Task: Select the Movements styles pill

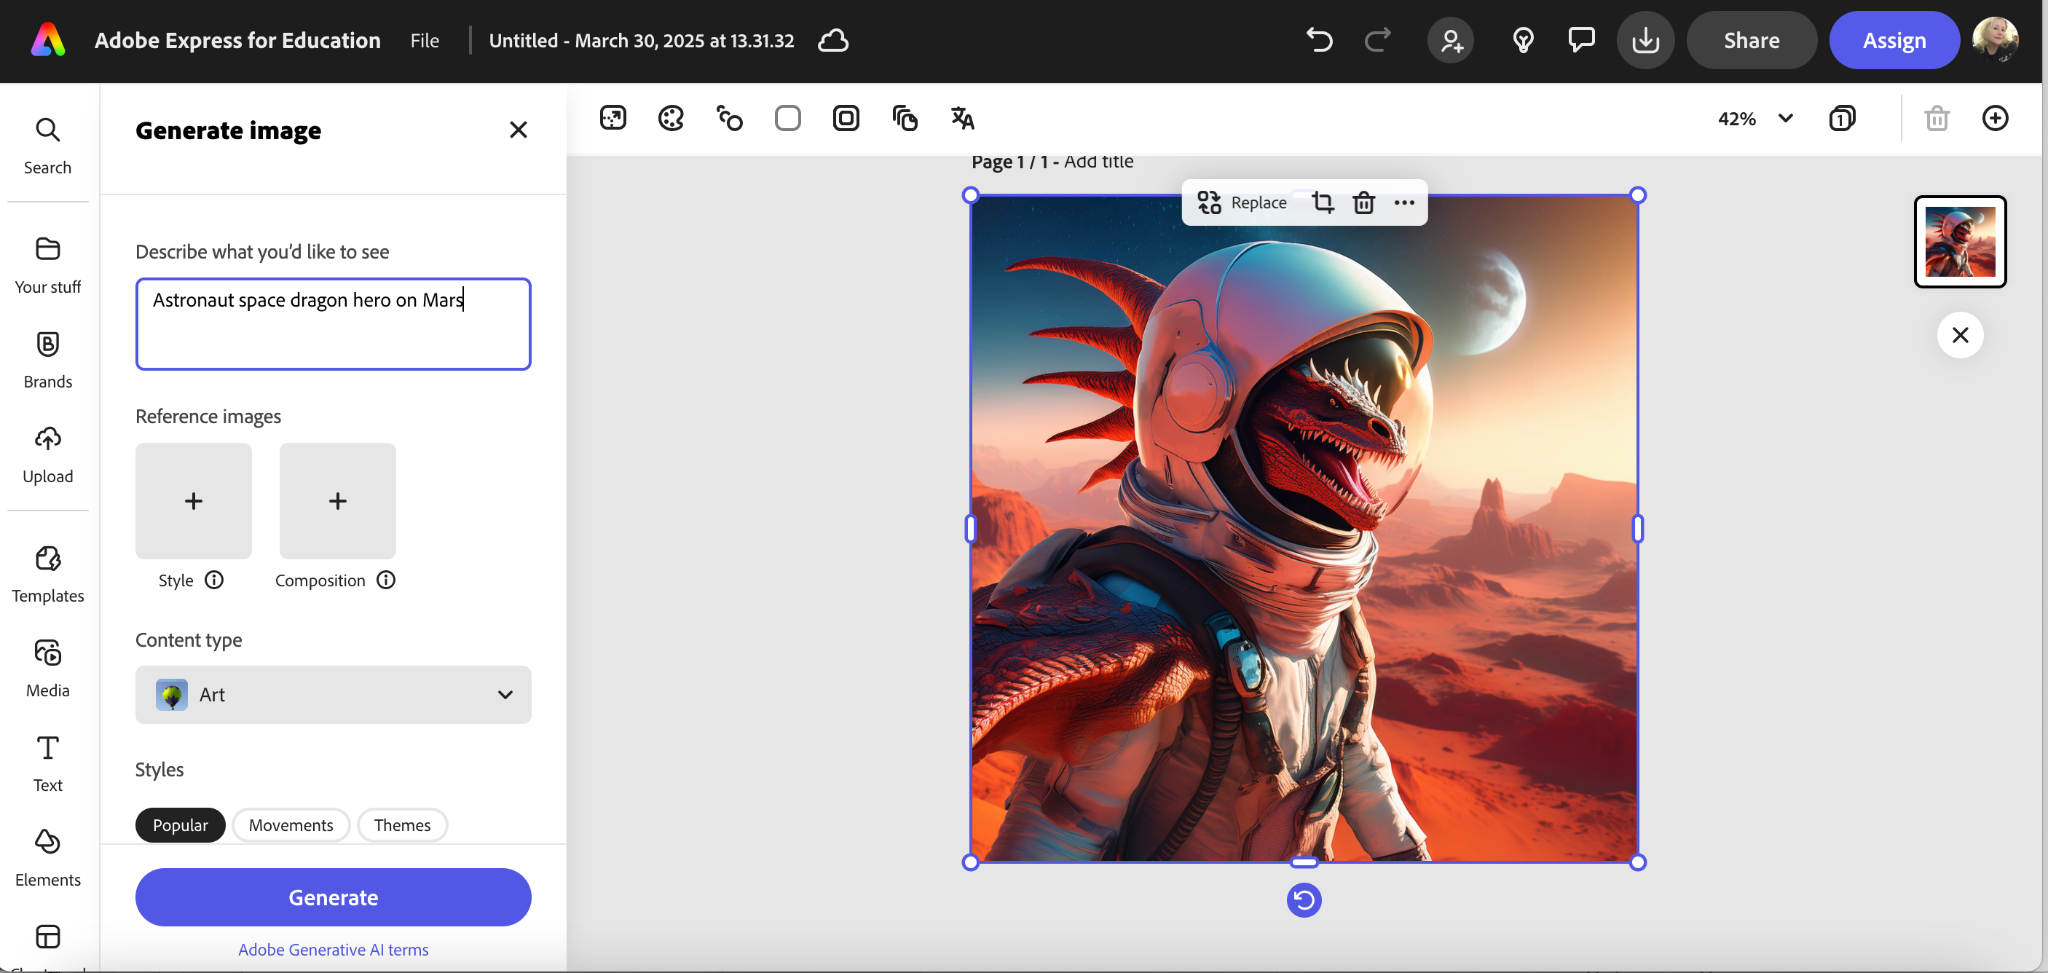Action: (291, 825)
